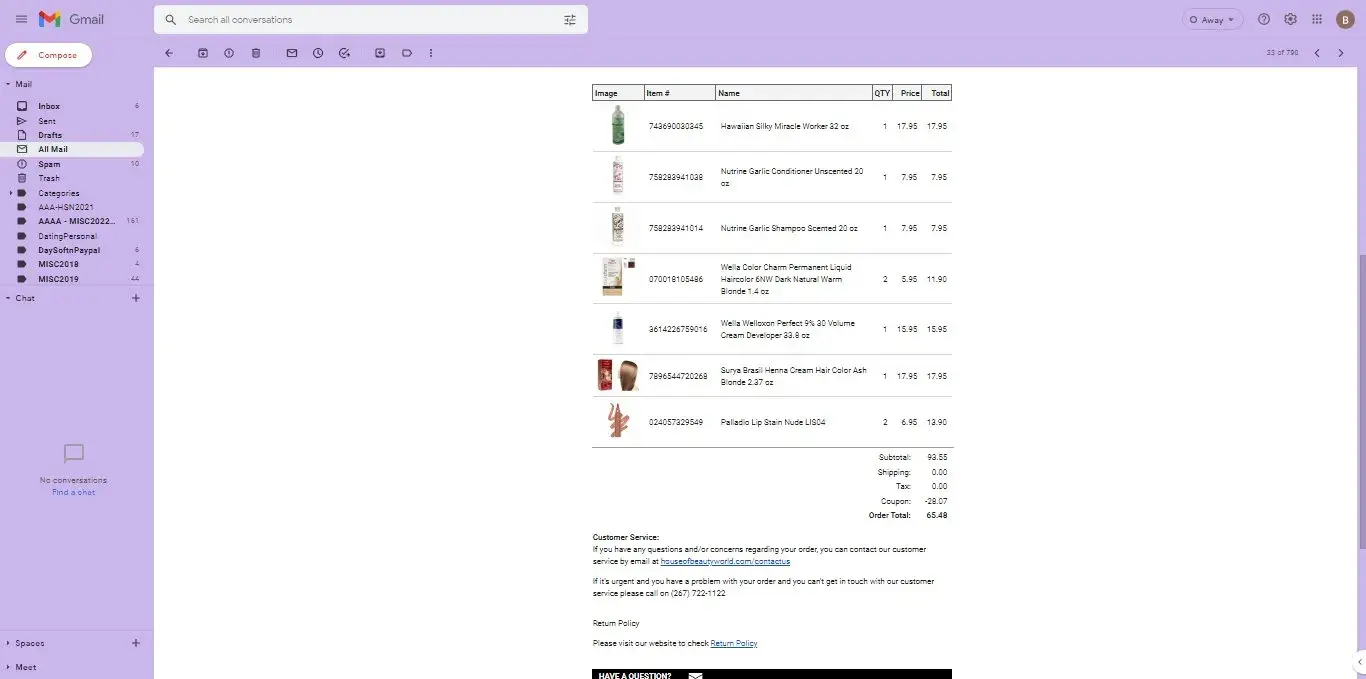The height and width of the screenshot is (679, 1366).
Task: Click the Compose button
Action: point(48,55)
